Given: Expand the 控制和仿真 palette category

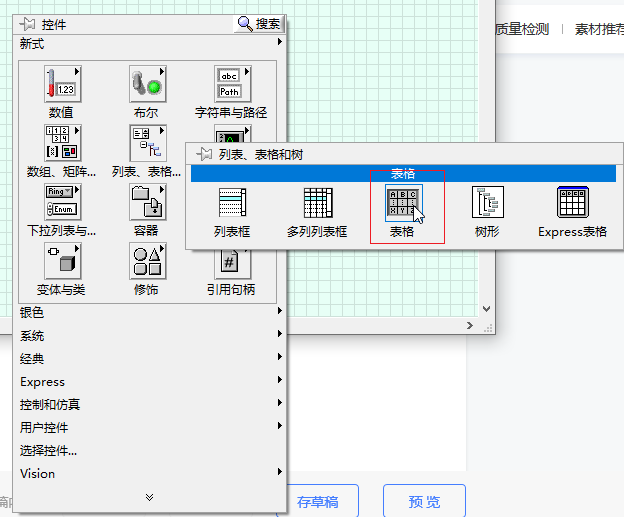Looking at the screenshot, I should pyautogui.click(x=150, y=405).
